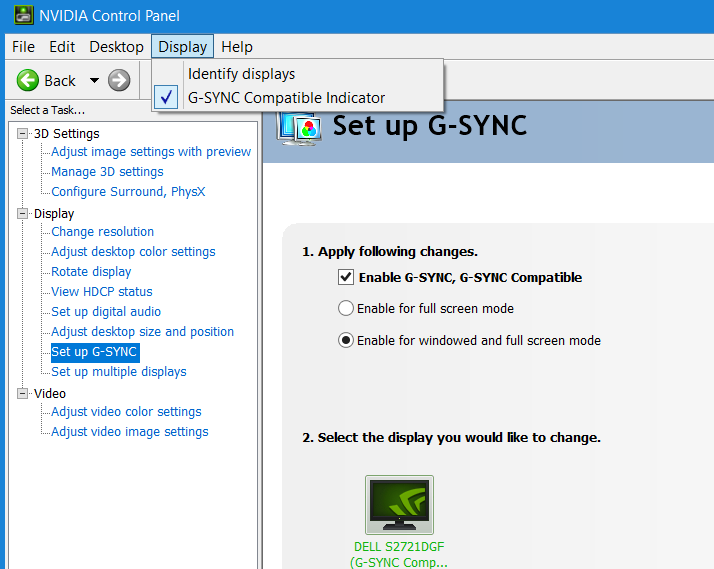
Task: Choose Identify displays menu entry
Action: point(241,74)
